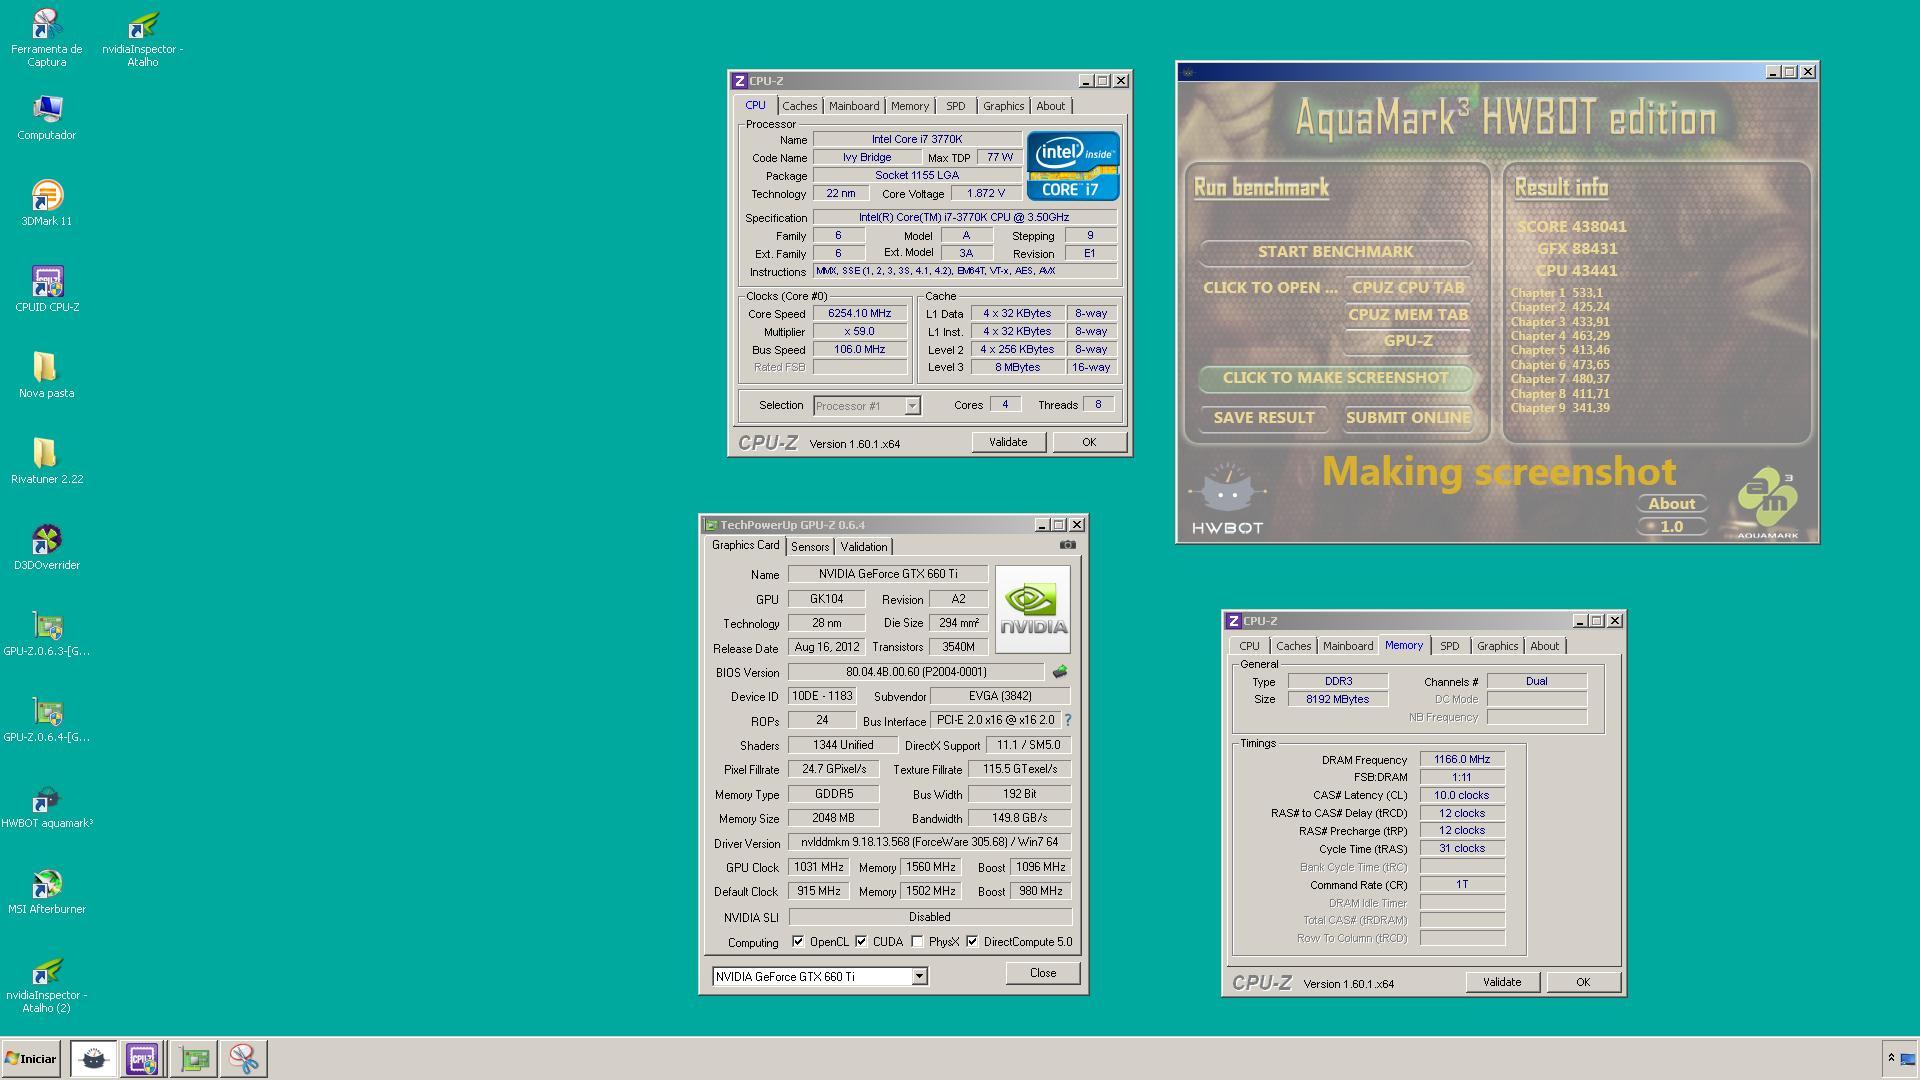Launch MSI Afterburner desktop shortcut
The width and height of the screenshot is (1920, 1080).
point(46,891)
